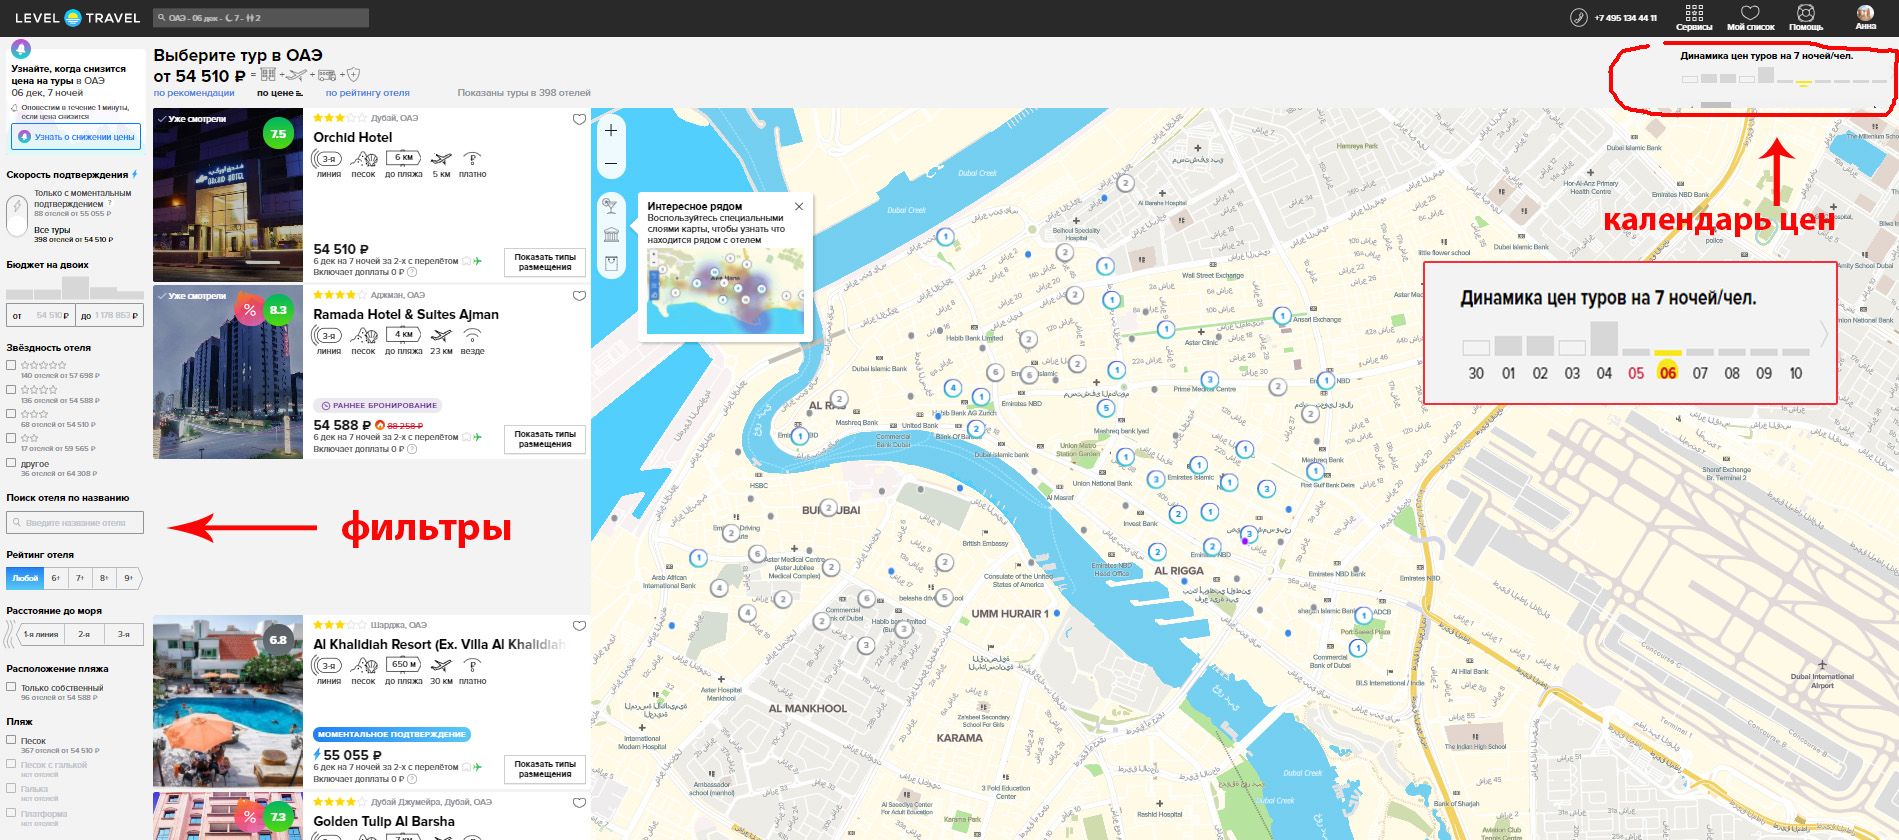Open Мой список heart icon in header

pyautogui.click(x=1750, y=13)
